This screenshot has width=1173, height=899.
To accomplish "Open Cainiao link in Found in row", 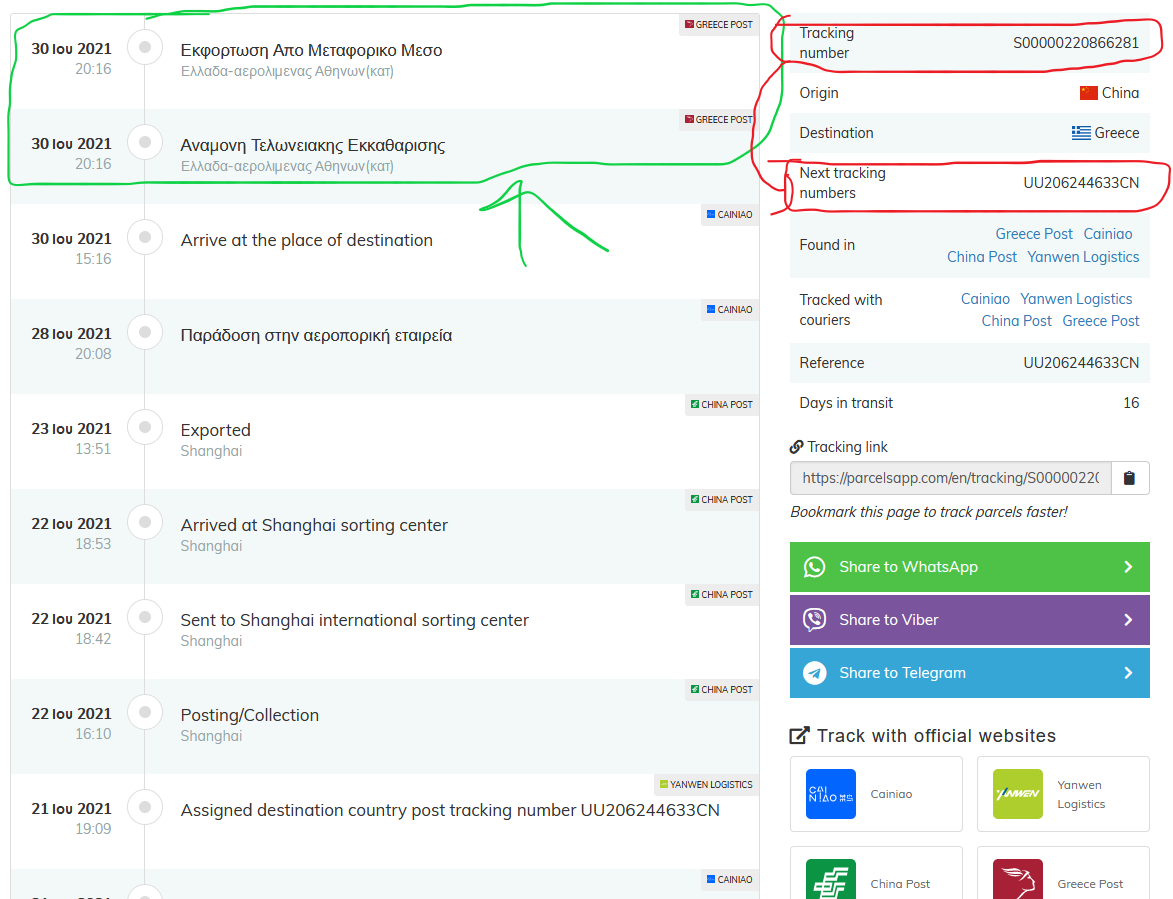I will 1108,234.
